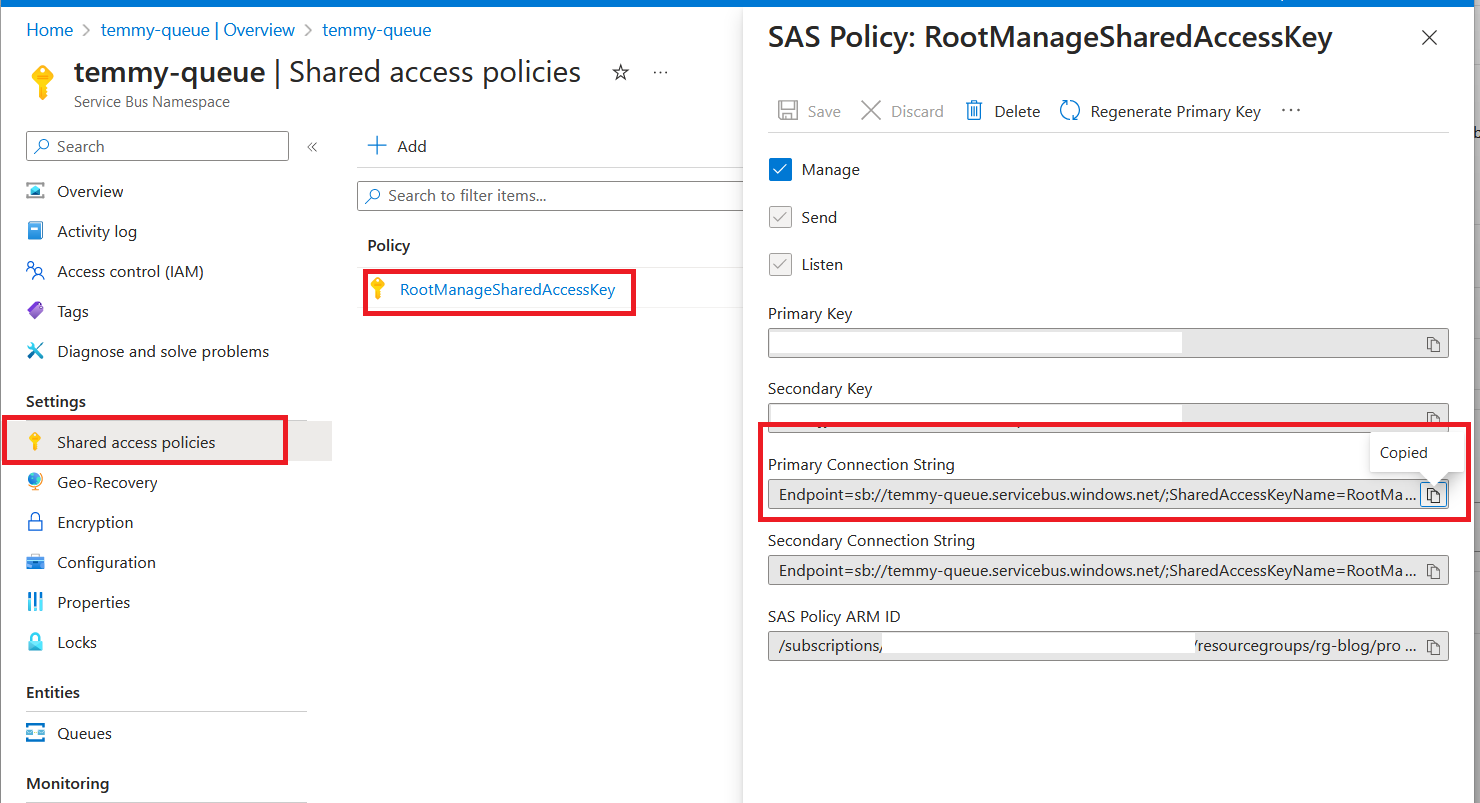
Task: Click the key icon beside RootManageSharedAccessKey
Action: (377, 289)
